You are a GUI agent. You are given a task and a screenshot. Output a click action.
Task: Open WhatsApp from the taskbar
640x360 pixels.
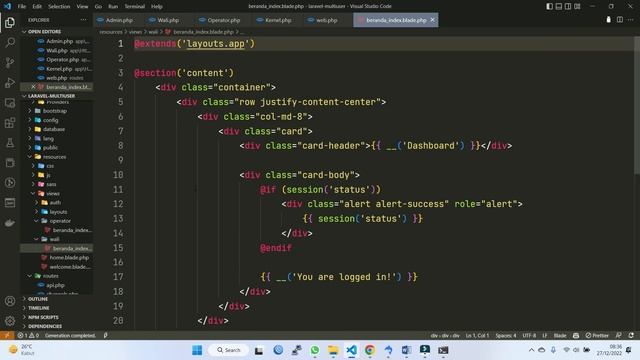[315, 350]
